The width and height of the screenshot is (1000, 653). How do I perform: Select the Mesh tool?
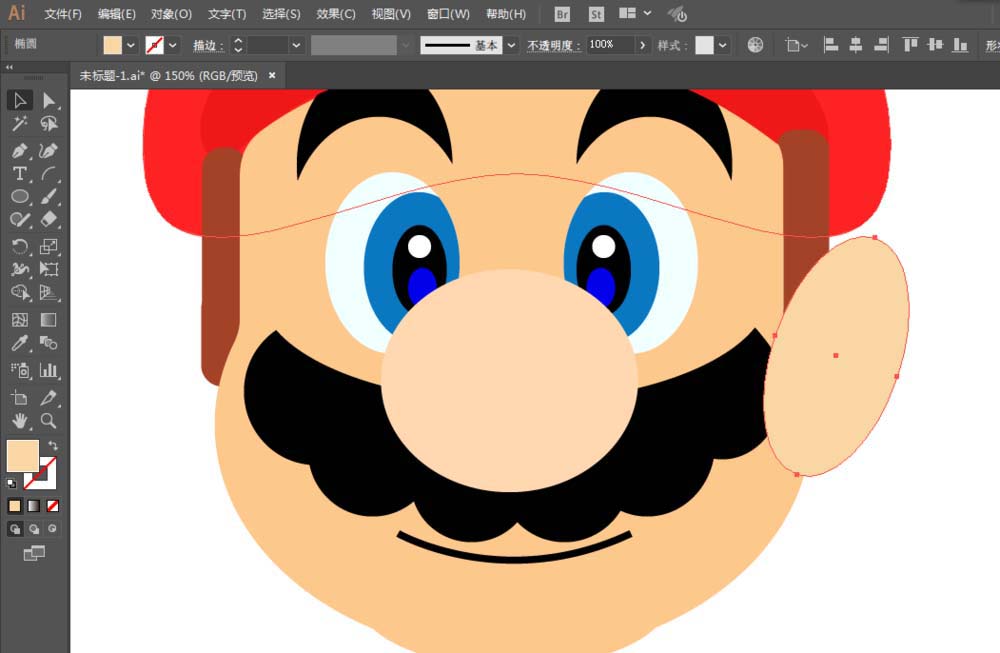click(20, 319)
